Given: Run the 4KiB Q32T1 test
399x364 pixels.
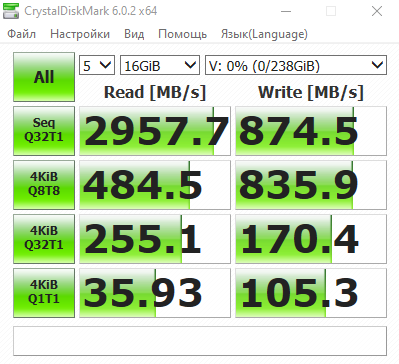Looking at the screenshot, I should pyautogui.click(x=44, y=239).
